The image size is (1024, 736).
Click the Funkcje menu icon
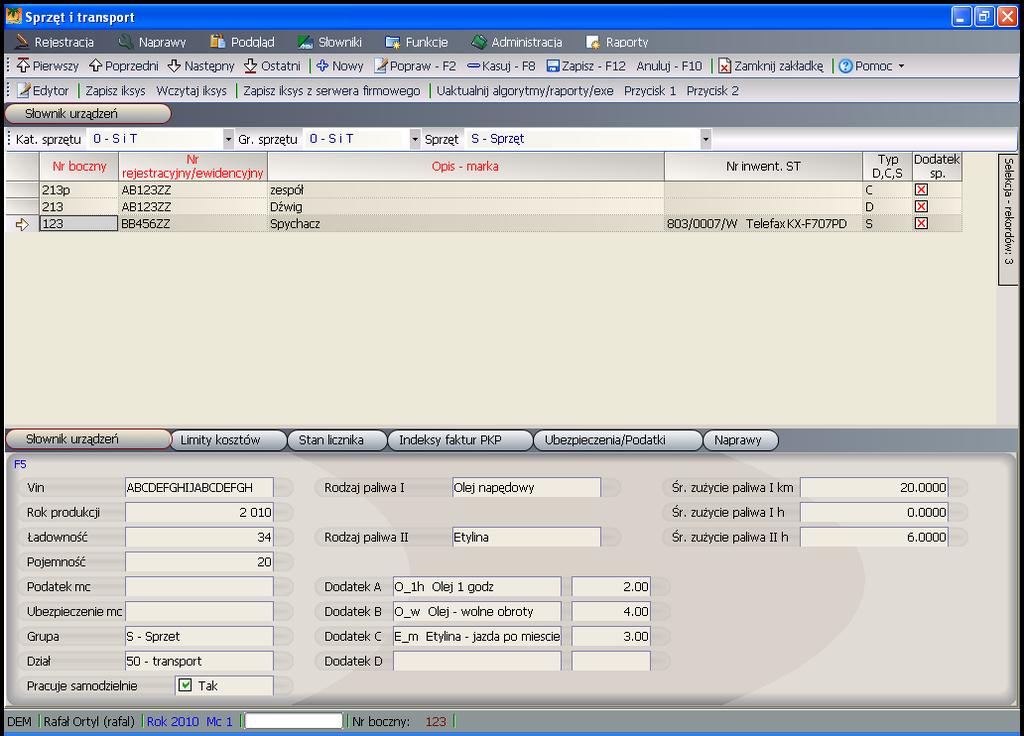coord(392,42)
